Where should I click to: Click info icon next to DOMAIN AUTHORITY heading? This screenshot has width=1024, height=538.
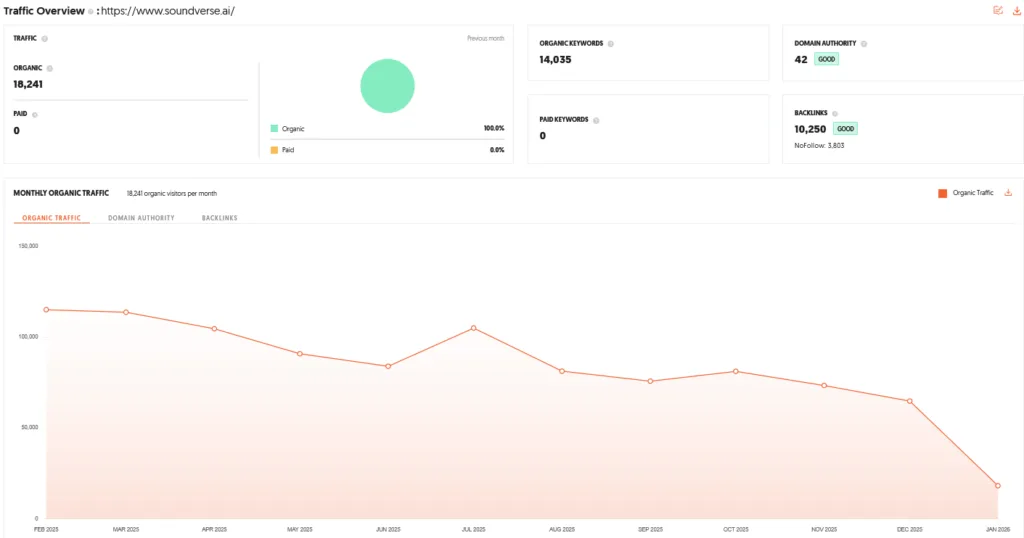pyautogui.click(x=863, y=44)
